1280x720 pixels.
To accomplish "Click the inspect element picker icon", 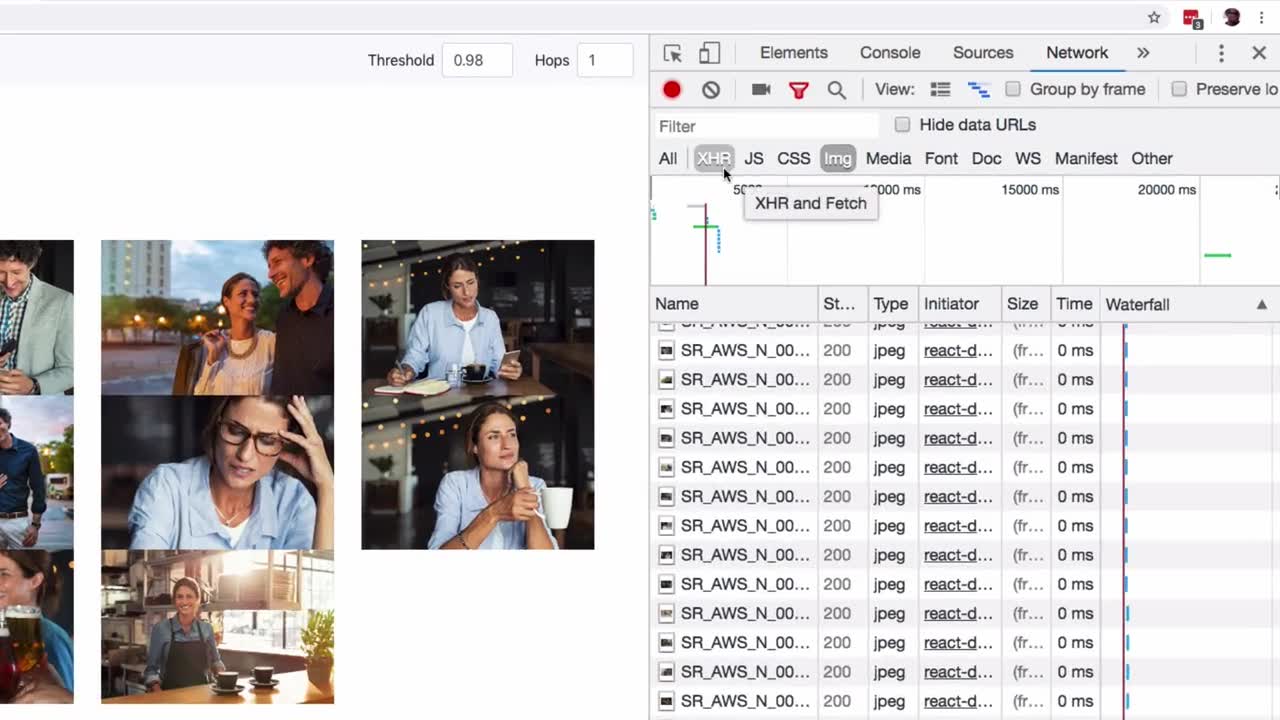I will click(x=672, y=54).
